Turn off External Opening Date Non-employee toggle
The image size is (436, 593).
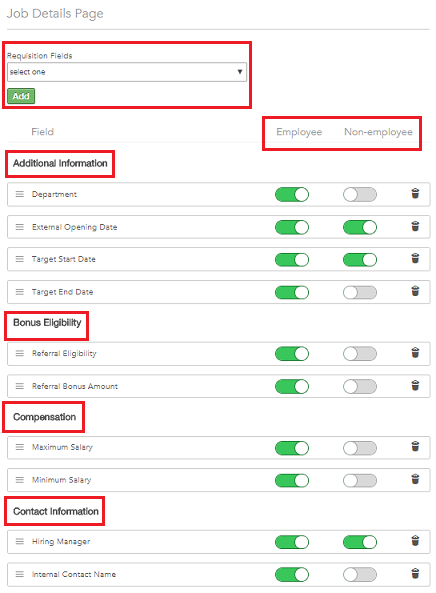(x=360, y=227)
